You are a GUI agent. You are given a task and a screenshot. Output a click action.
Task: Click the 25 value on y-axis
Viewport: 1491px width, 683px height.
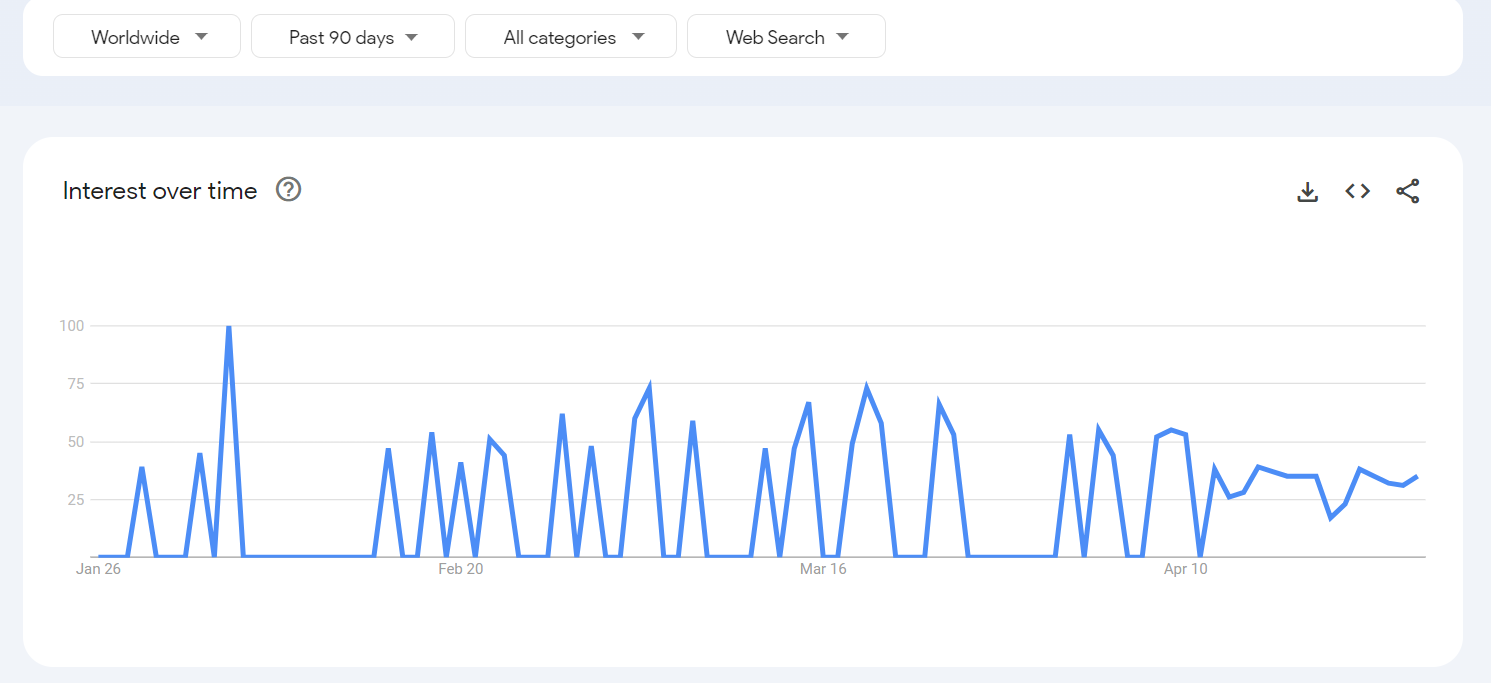(x=75, y=500)
